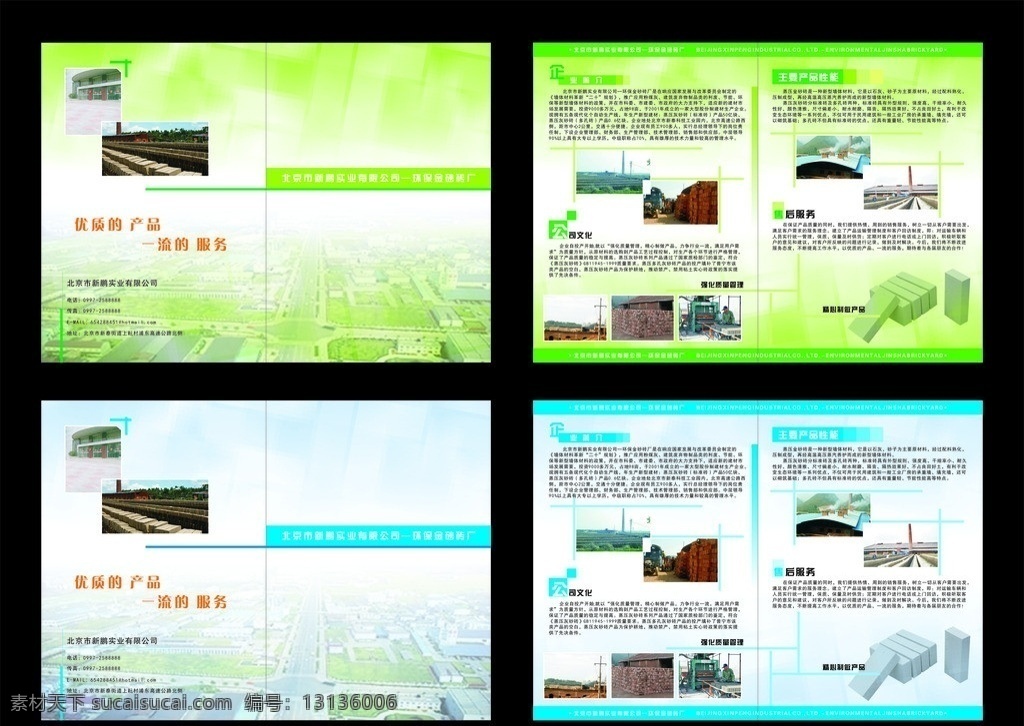Click the 强化质量管理 caption on the green inner spread
1024x726 pixels.
point(722,285)
